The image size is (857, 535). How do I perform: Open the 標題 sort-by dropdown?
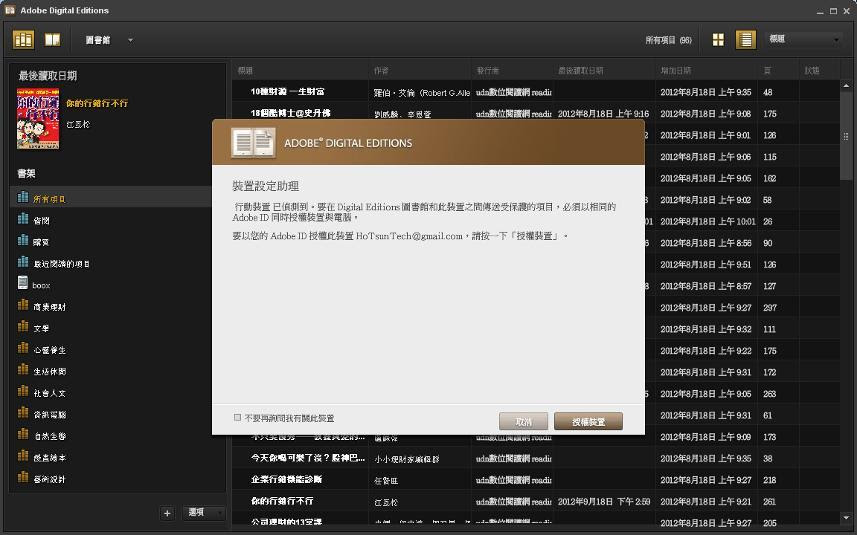point(804,39)
